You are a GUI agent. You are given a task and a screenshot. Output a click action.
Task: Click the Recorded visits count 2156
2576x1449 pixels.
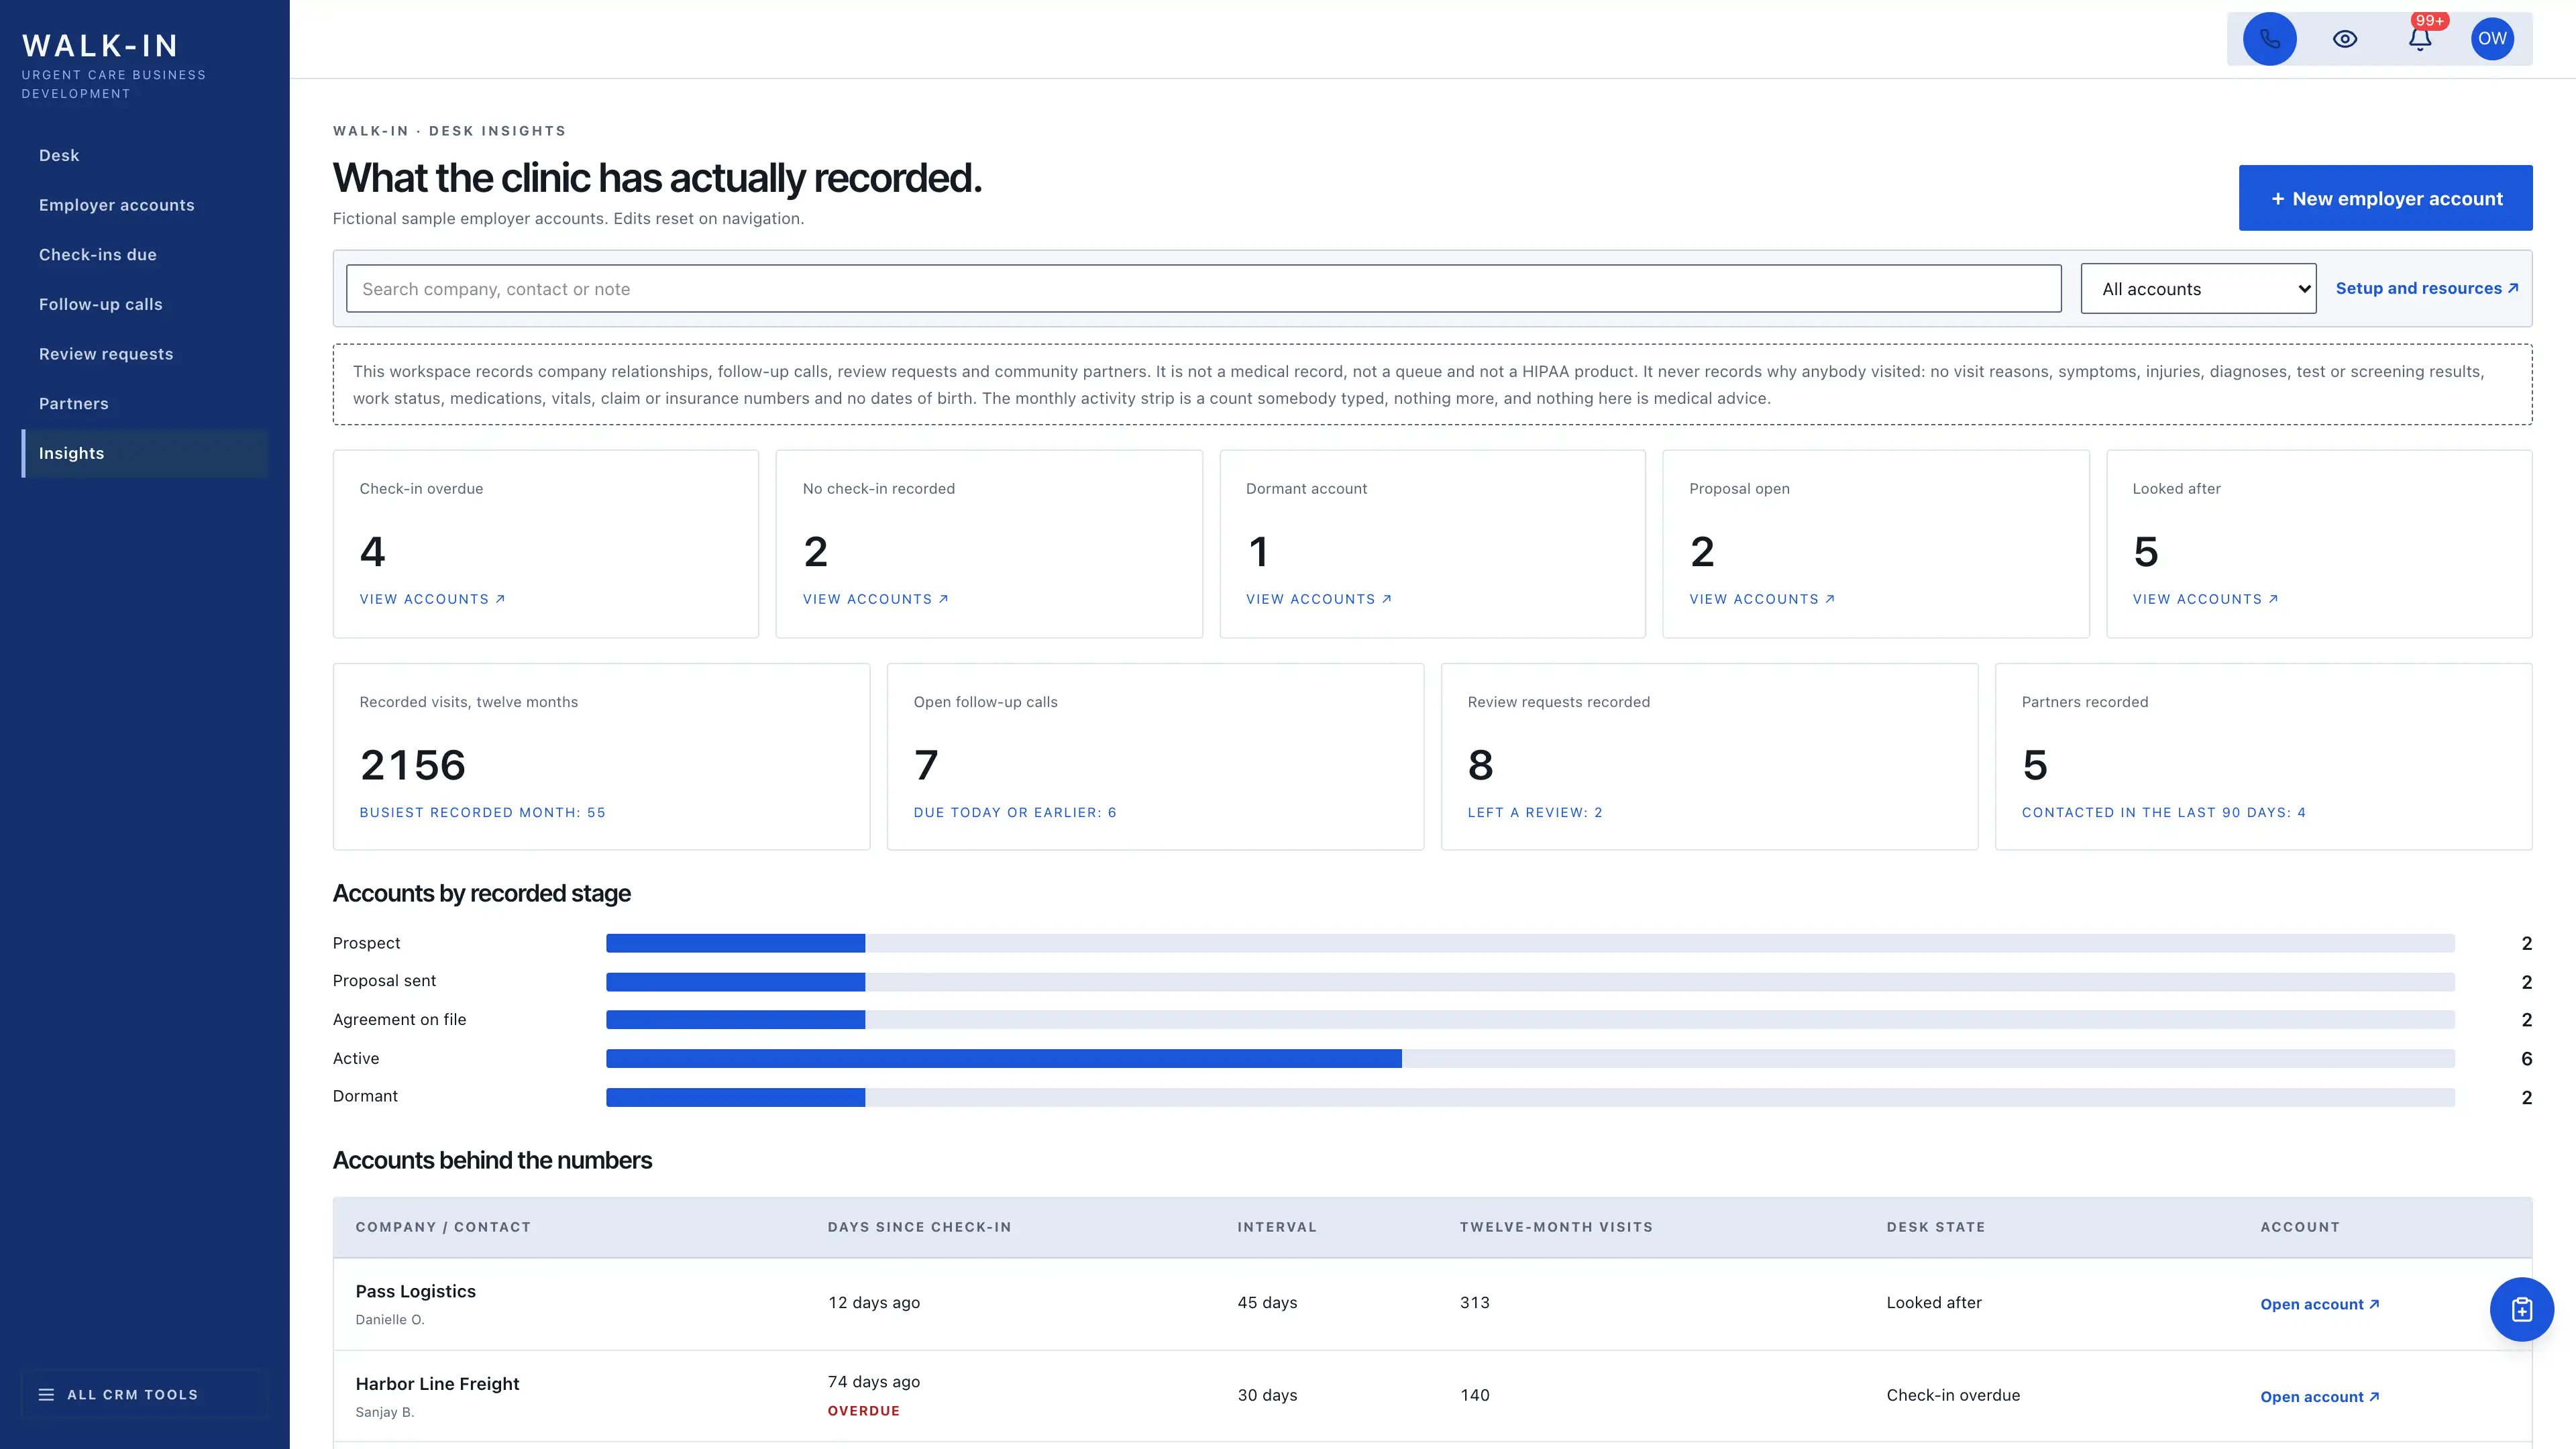pyautogui.click(x=413, y=765)
